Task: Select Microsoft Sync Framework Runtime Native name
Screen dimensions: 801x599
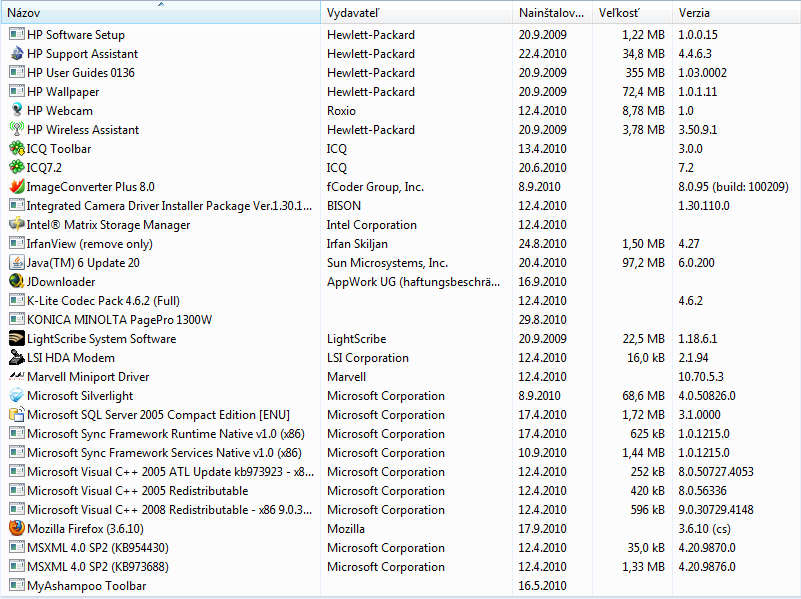Action: click(x=166, y=434)
